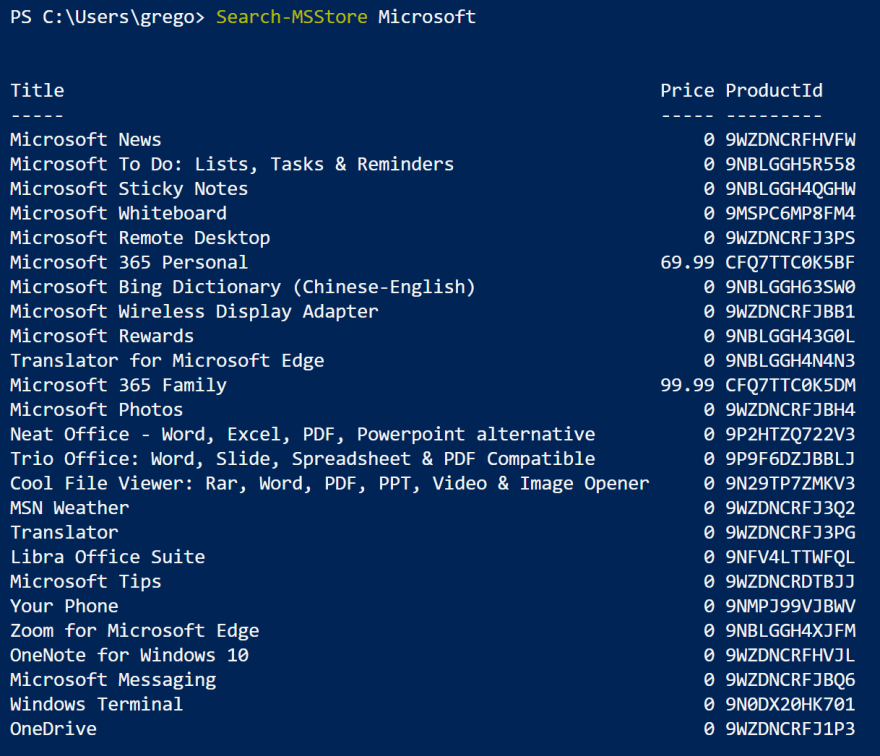The width and height of the screenshot is (880, 756).
Task: Select Microsoft Wireless Display Adapter title
Action: click(x=194, y=311)
